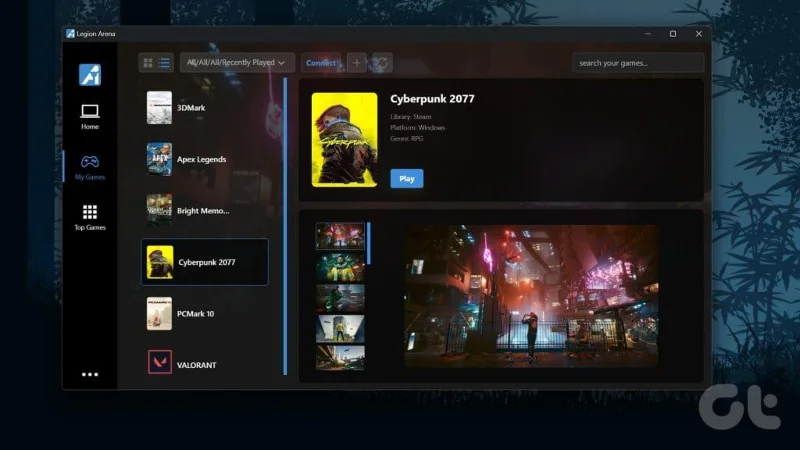Viewport: 800px width, 450px height.
Task: Click the Legion Arena title bar icon
Action: tap(70, 34)
